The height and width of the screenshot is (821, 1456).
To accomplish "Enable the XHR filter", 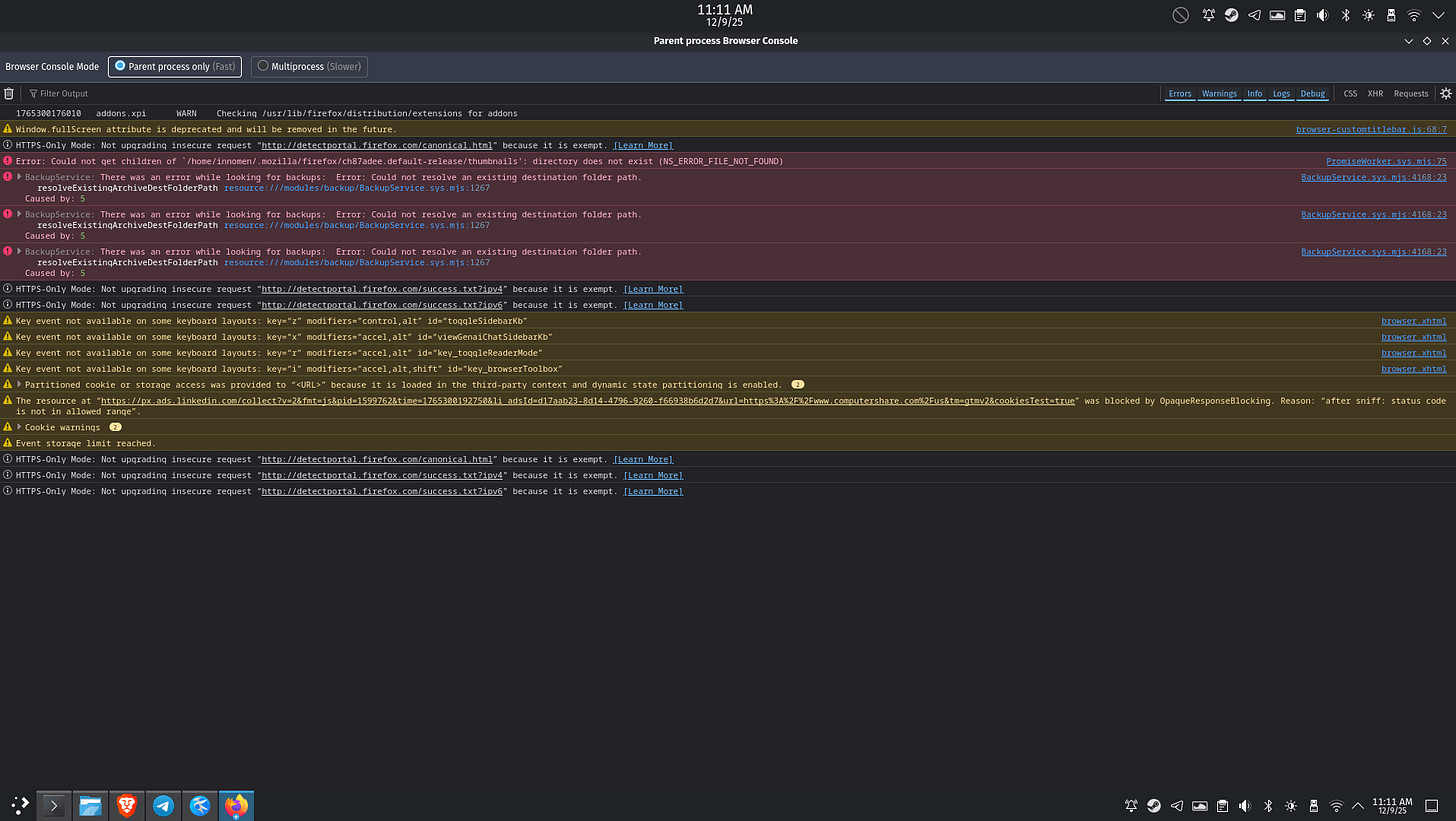I will [x=1375, y=93].
